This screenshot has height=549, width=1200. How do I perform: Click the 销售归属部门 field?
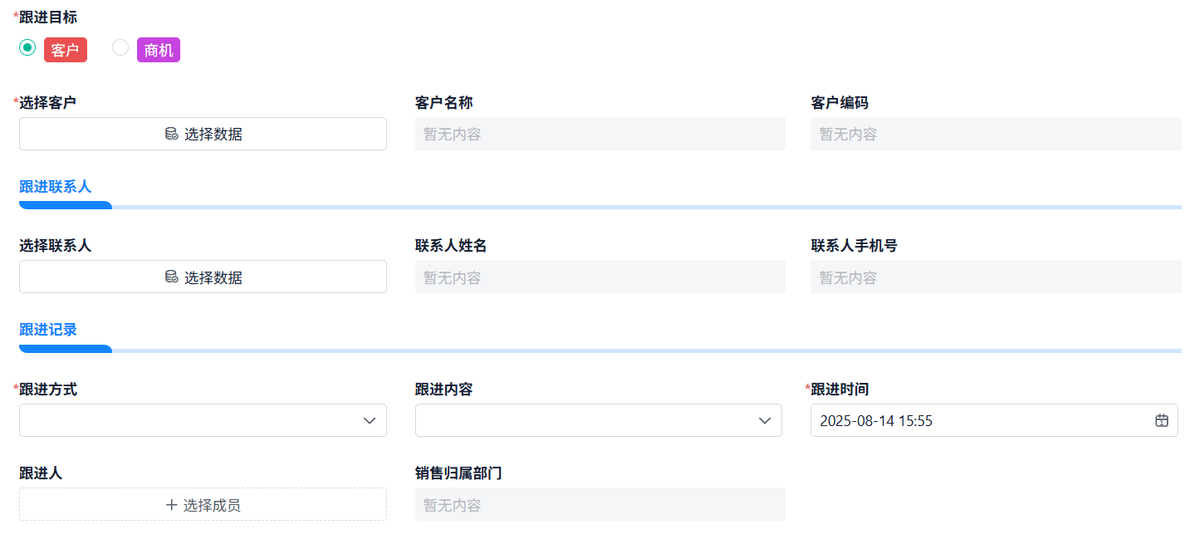click(600, 505)
